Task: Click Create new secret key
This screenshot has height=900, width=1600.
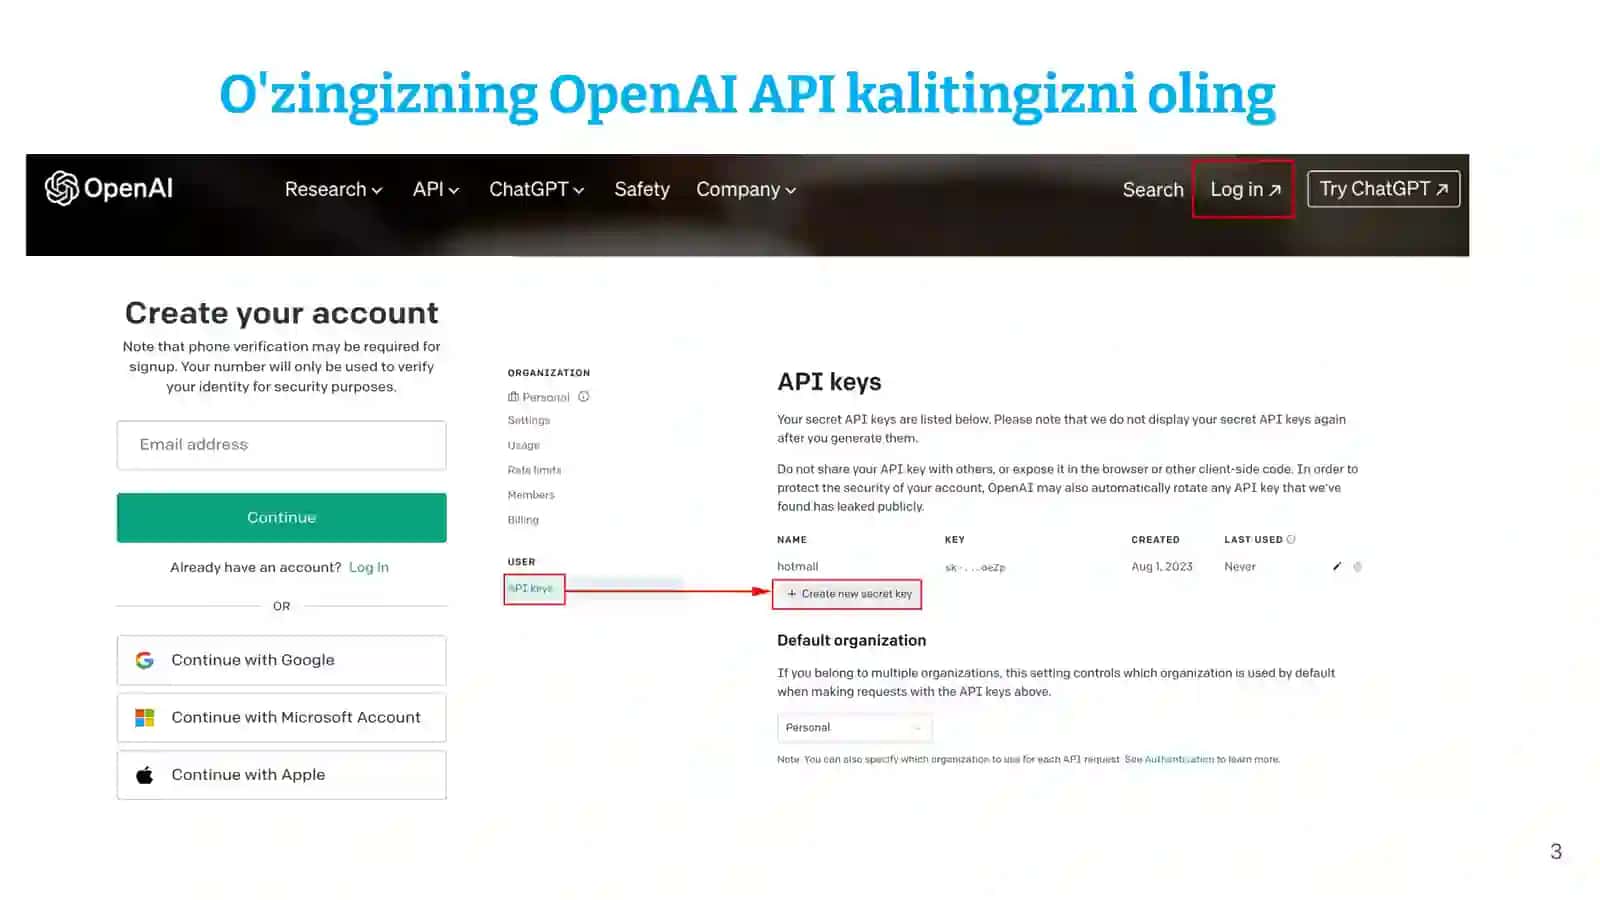Action: (x=847, y=594)
